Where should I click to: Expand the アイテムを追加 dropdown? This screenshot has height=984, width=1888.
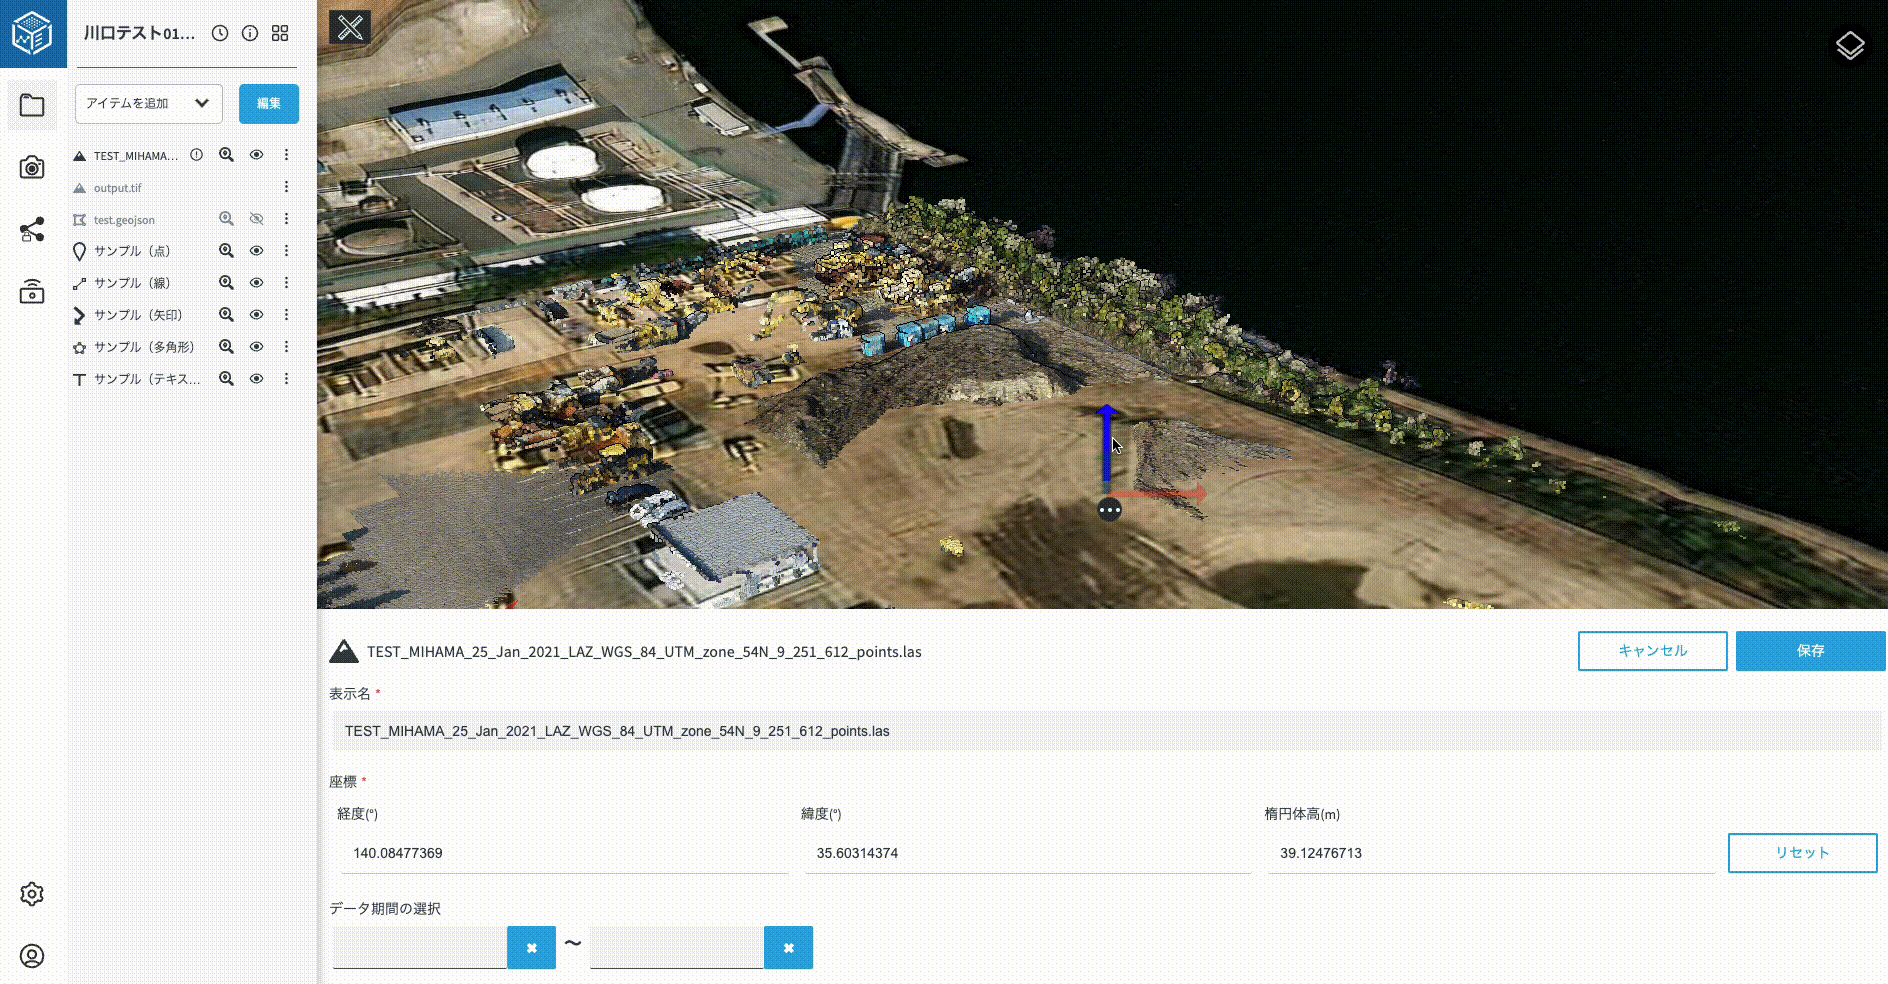[148, 104]
